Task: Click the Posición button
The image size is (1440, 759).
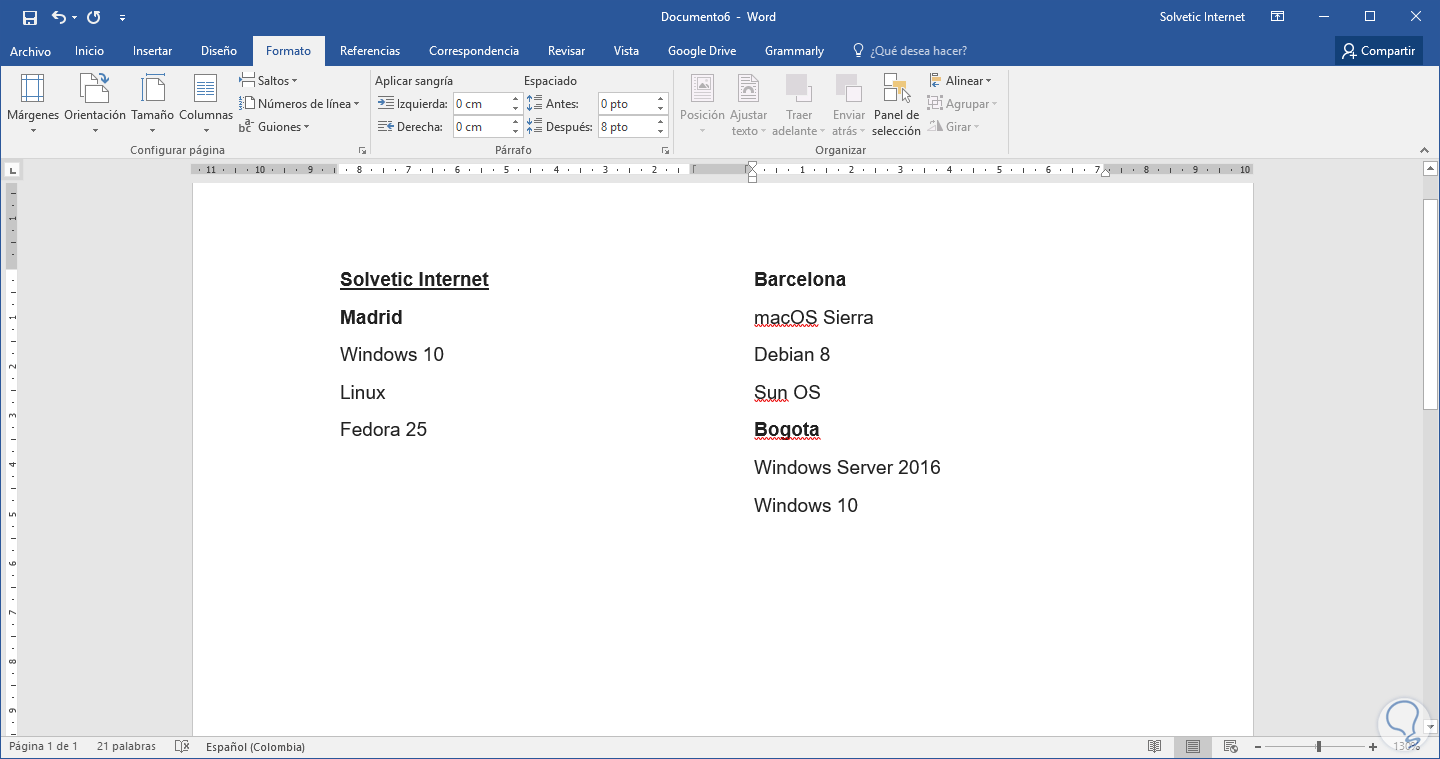Action: click(702, 104)
